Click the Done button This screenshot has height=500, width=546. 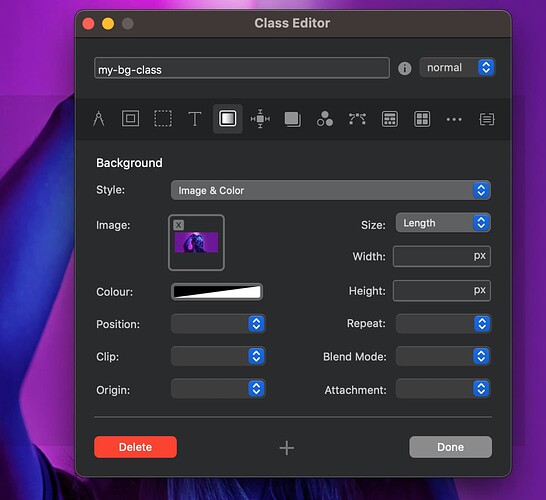tap(451, 447)
